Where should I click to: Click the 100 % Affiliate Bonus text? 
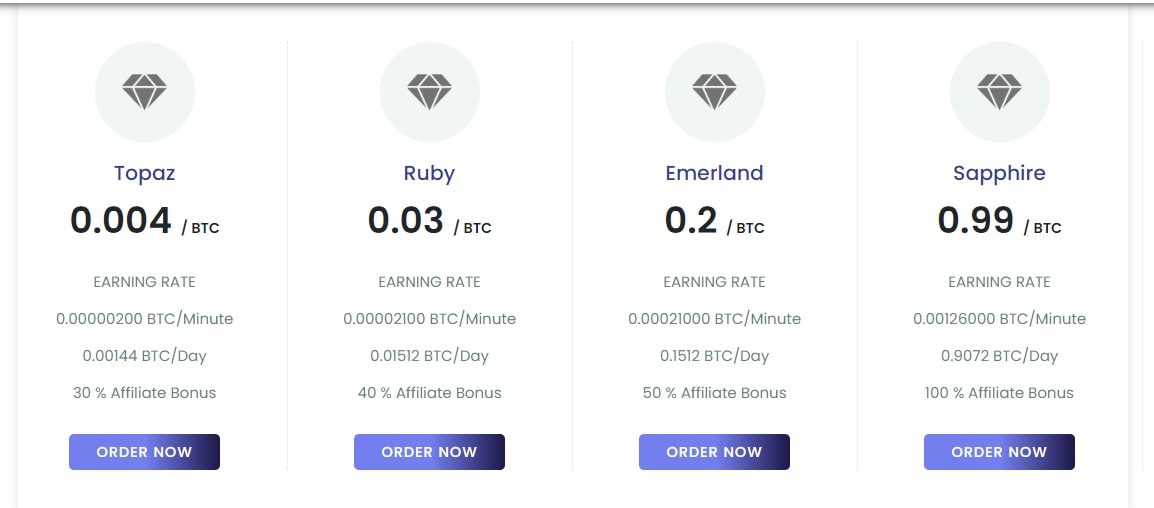(999, 393)
